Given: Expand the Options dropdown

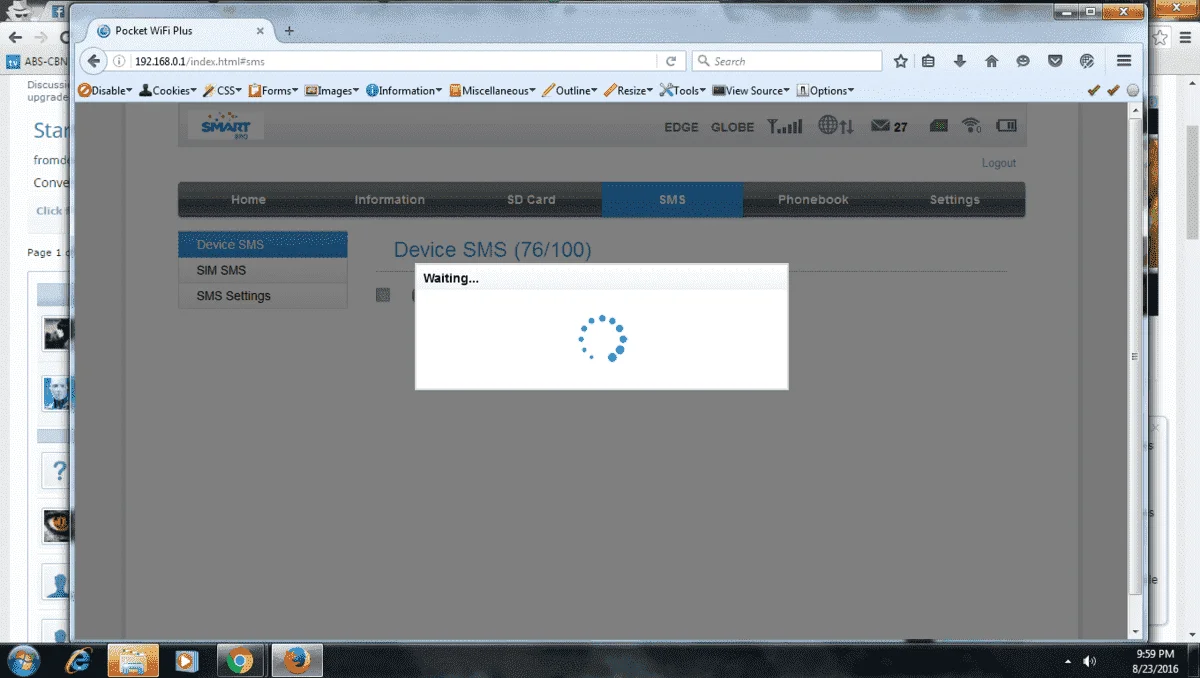Looking at the screenshot, I should tap(825, 90).
